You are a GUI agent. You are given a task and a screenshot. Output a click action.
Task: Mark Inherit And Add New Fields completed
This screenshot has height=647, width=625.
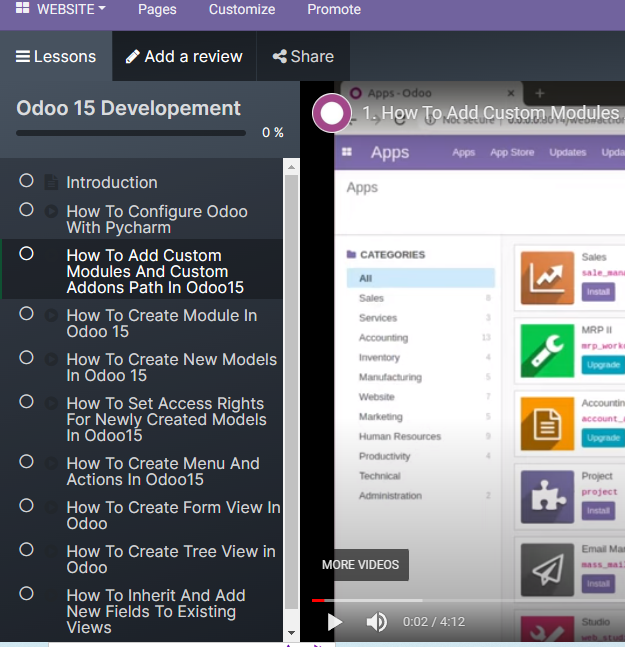click(x=26, y=593)
